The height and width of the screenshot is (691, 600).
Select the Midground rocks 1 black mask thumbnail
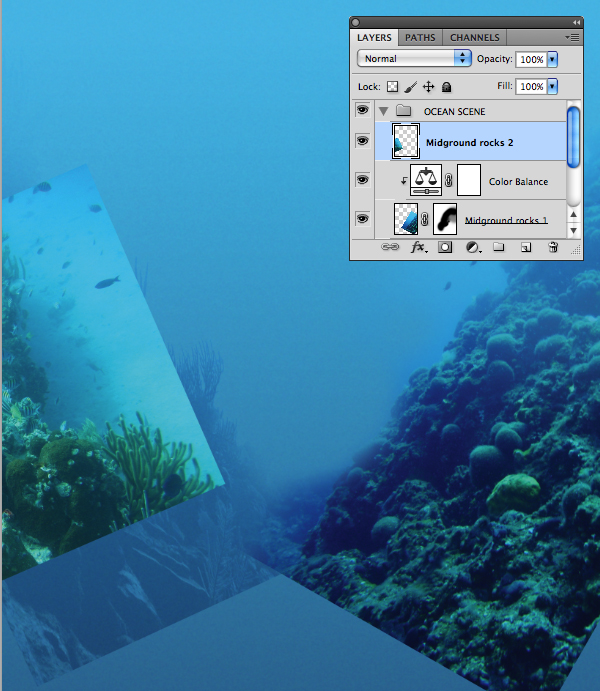445,219
